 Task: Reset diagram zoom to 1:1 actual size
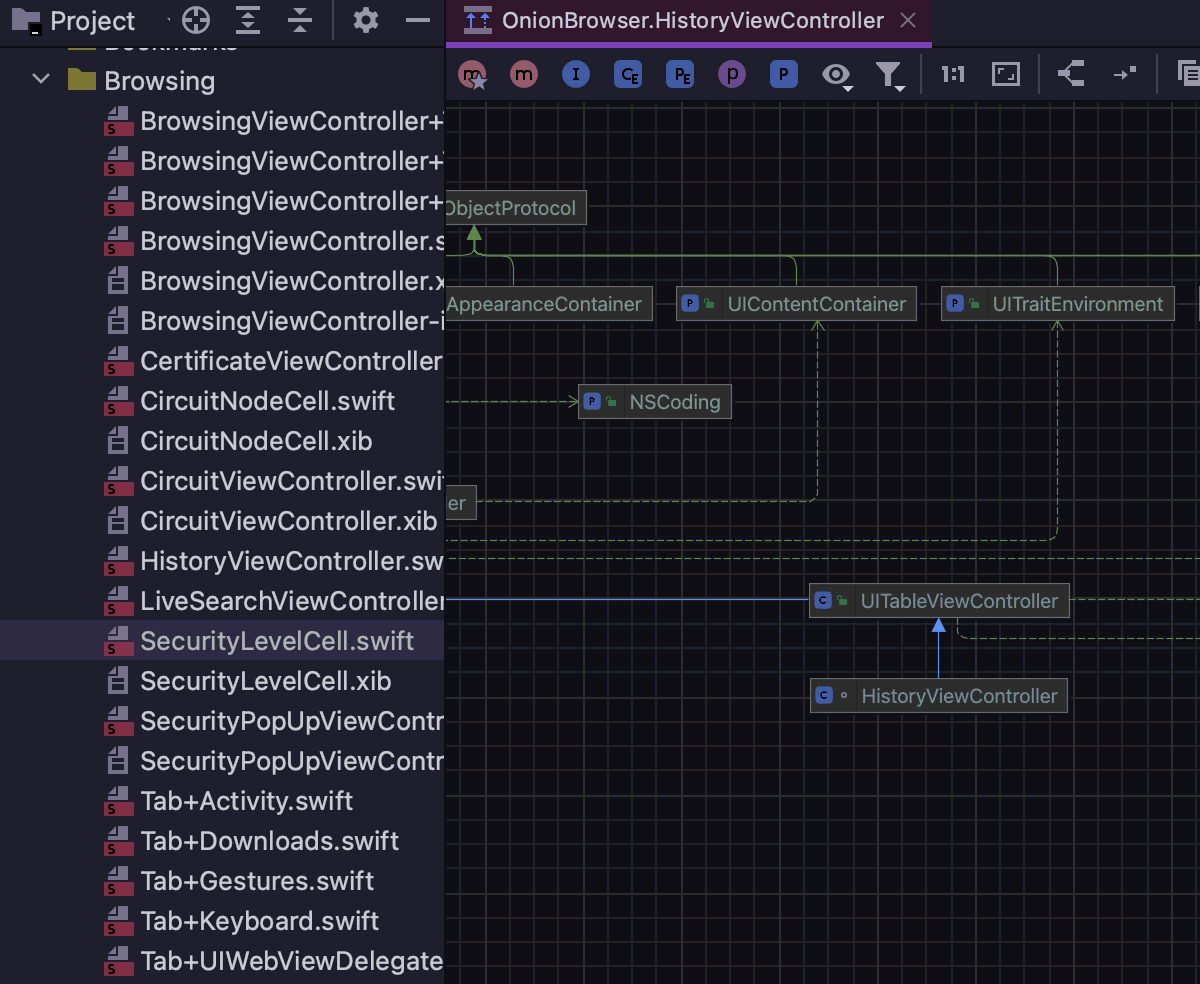pos(953,75)
